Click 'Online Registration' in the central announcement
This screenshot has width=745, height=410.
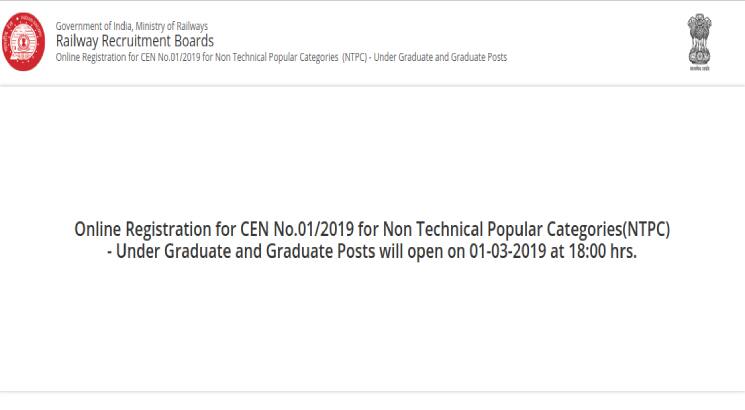coord(144,229)
